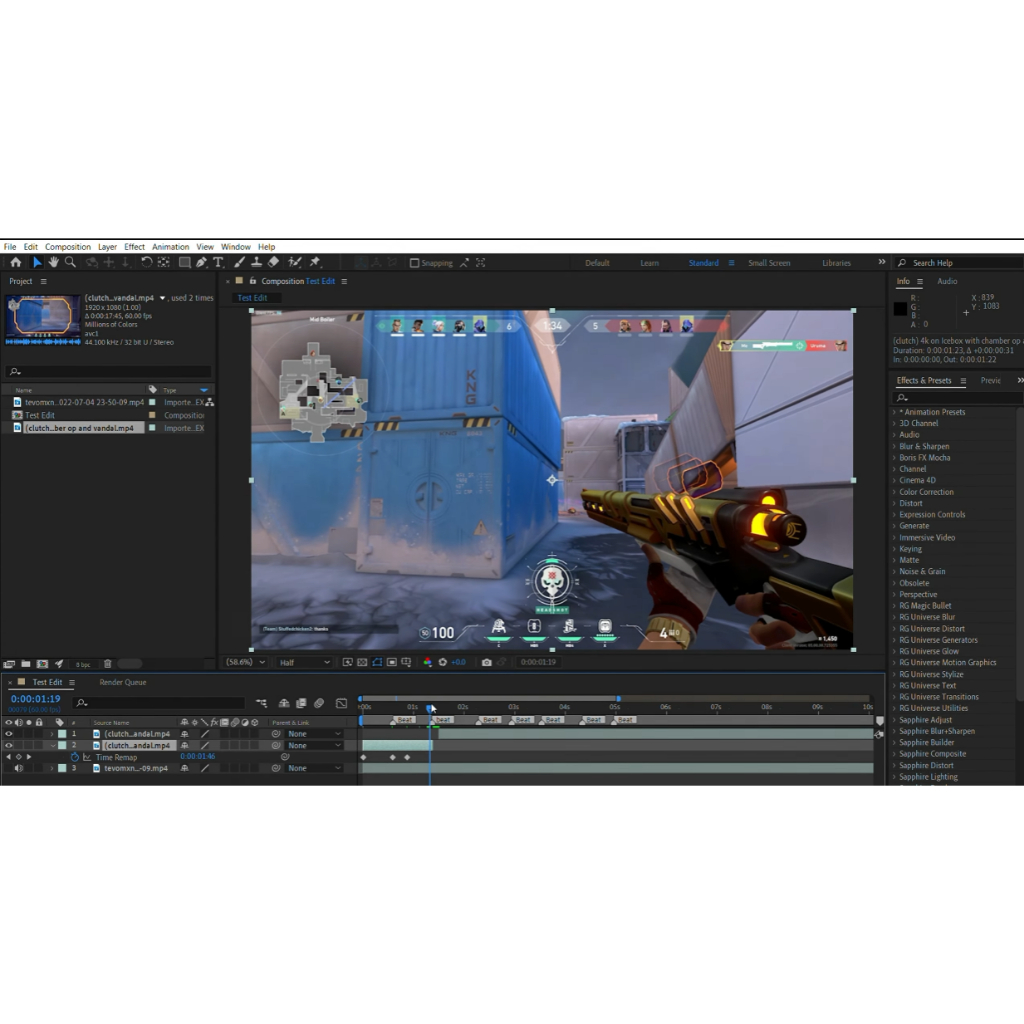
Task: Open parent dropdown for layer 1
Action: pos(313,734)
